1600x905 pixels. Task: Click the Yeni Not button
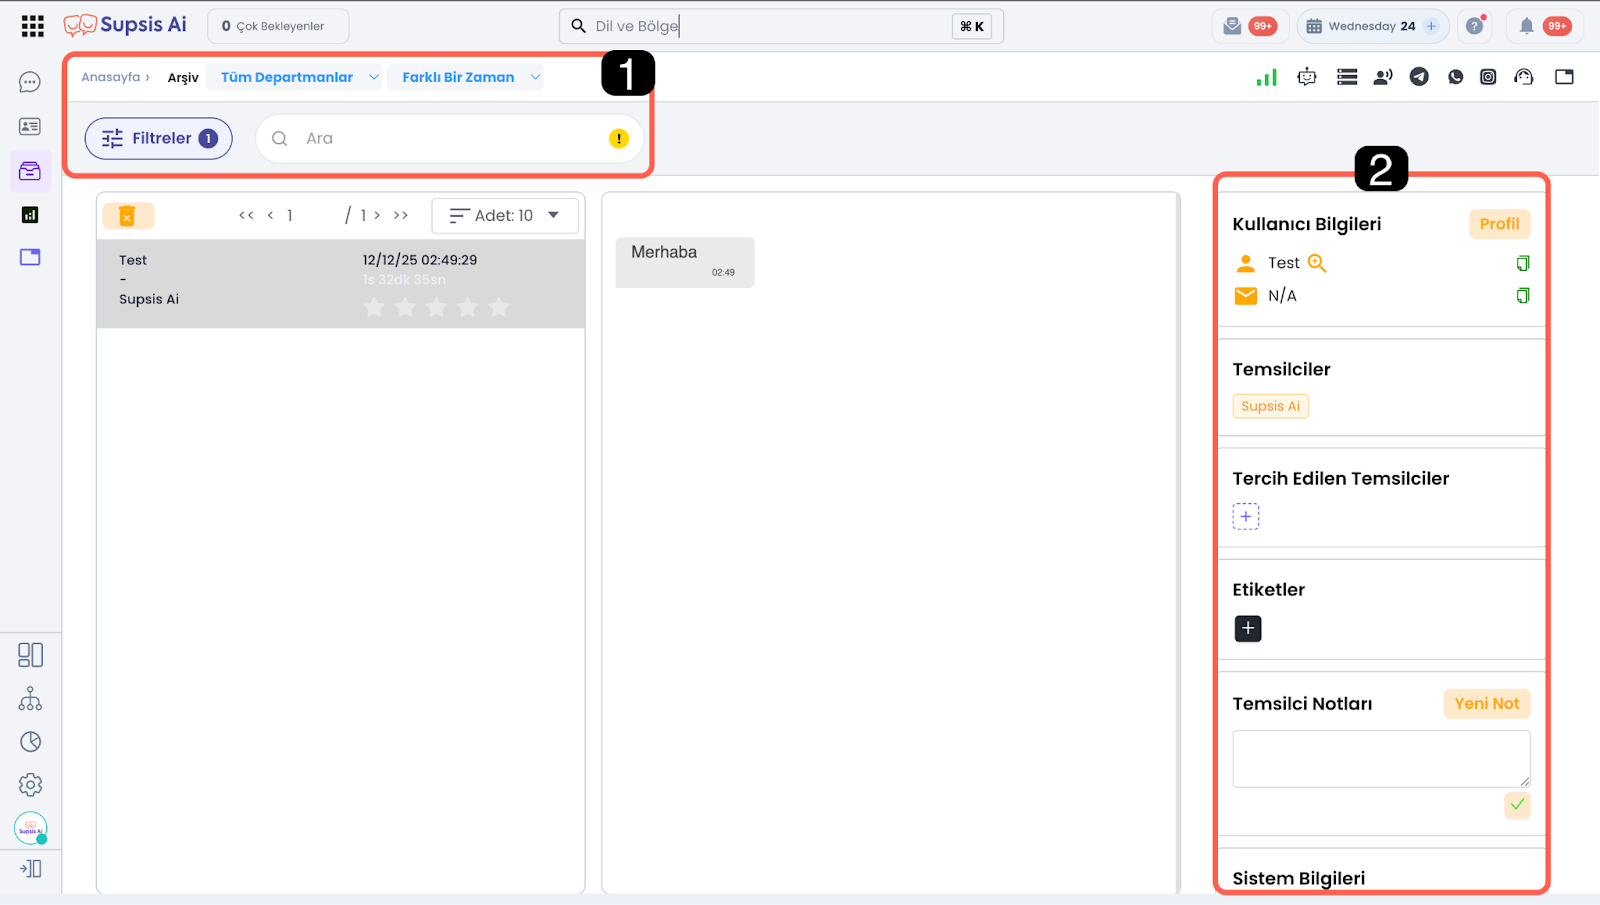[1486, 704]
